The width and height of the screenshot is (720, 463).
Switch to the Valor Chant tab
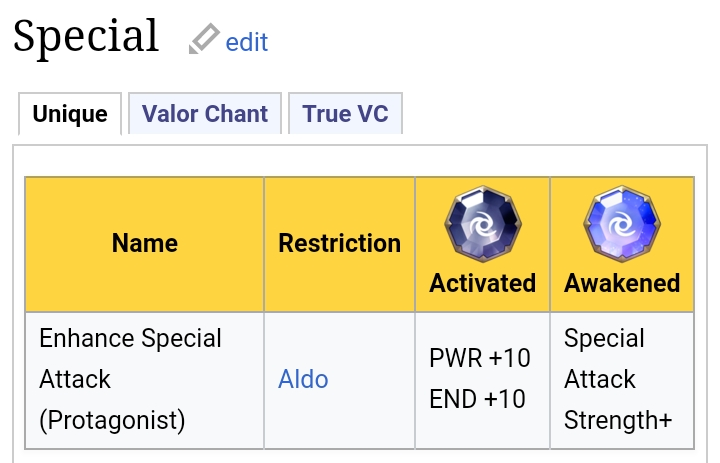coord(205,113)
